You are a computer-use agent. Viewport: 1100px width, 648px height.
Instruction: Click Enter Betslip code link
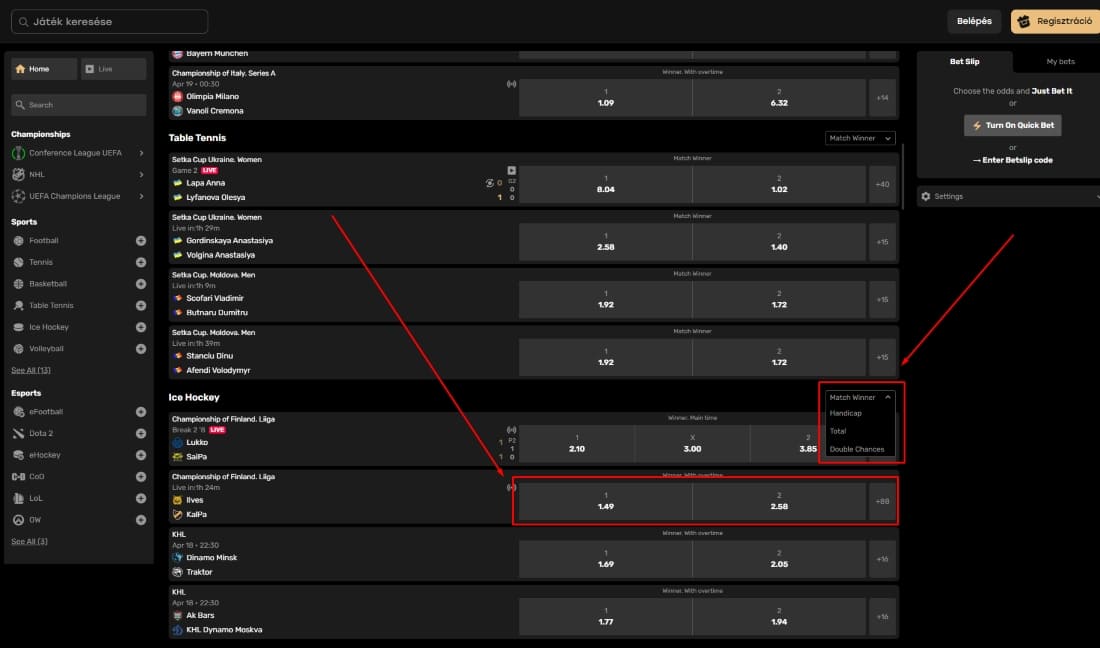click(1012, 161)
